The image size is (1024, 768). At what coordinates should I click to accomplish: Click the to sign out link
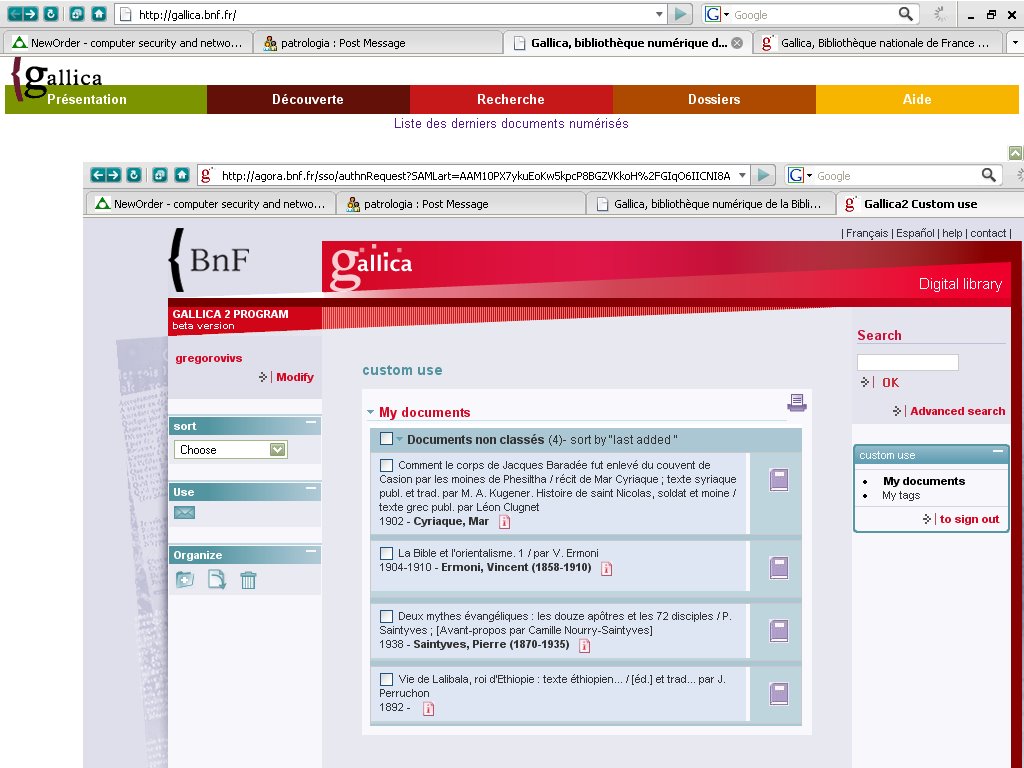pos(969,519)
